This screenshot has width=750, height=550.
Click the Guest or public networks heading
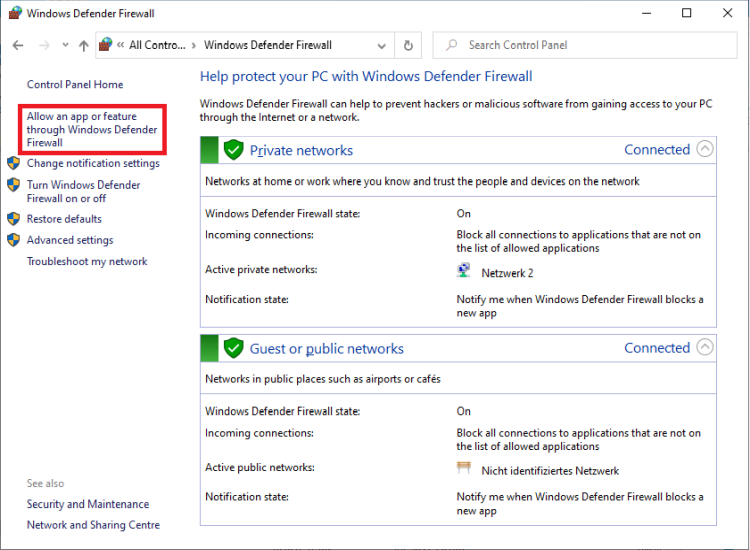coord(327,349)
